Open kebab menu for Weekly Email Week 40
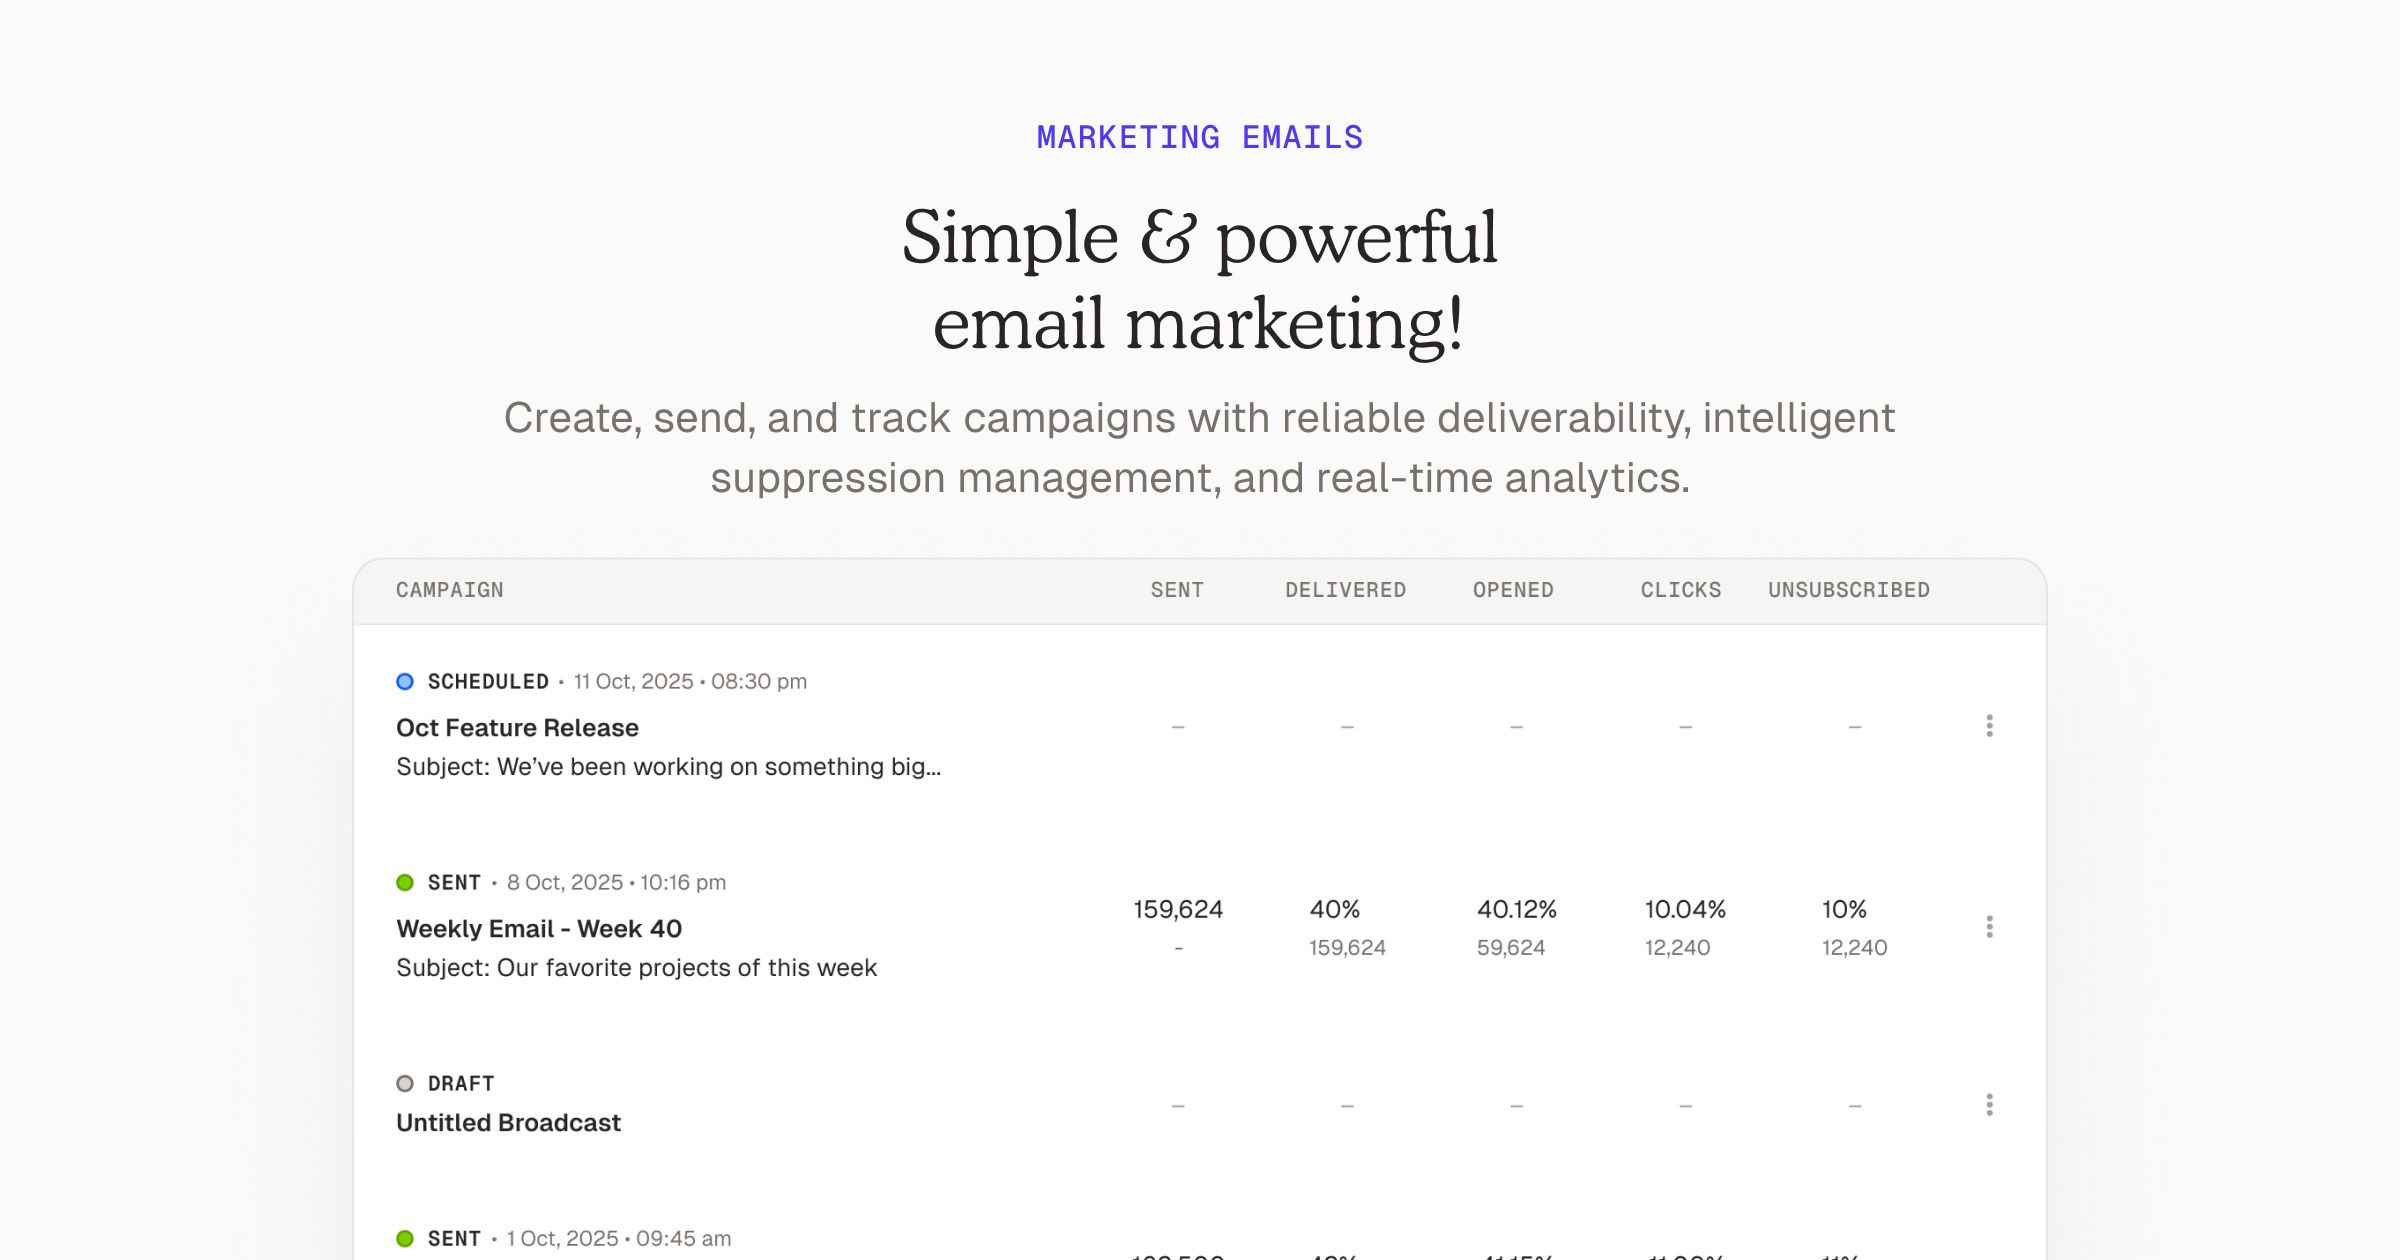 1989,927
